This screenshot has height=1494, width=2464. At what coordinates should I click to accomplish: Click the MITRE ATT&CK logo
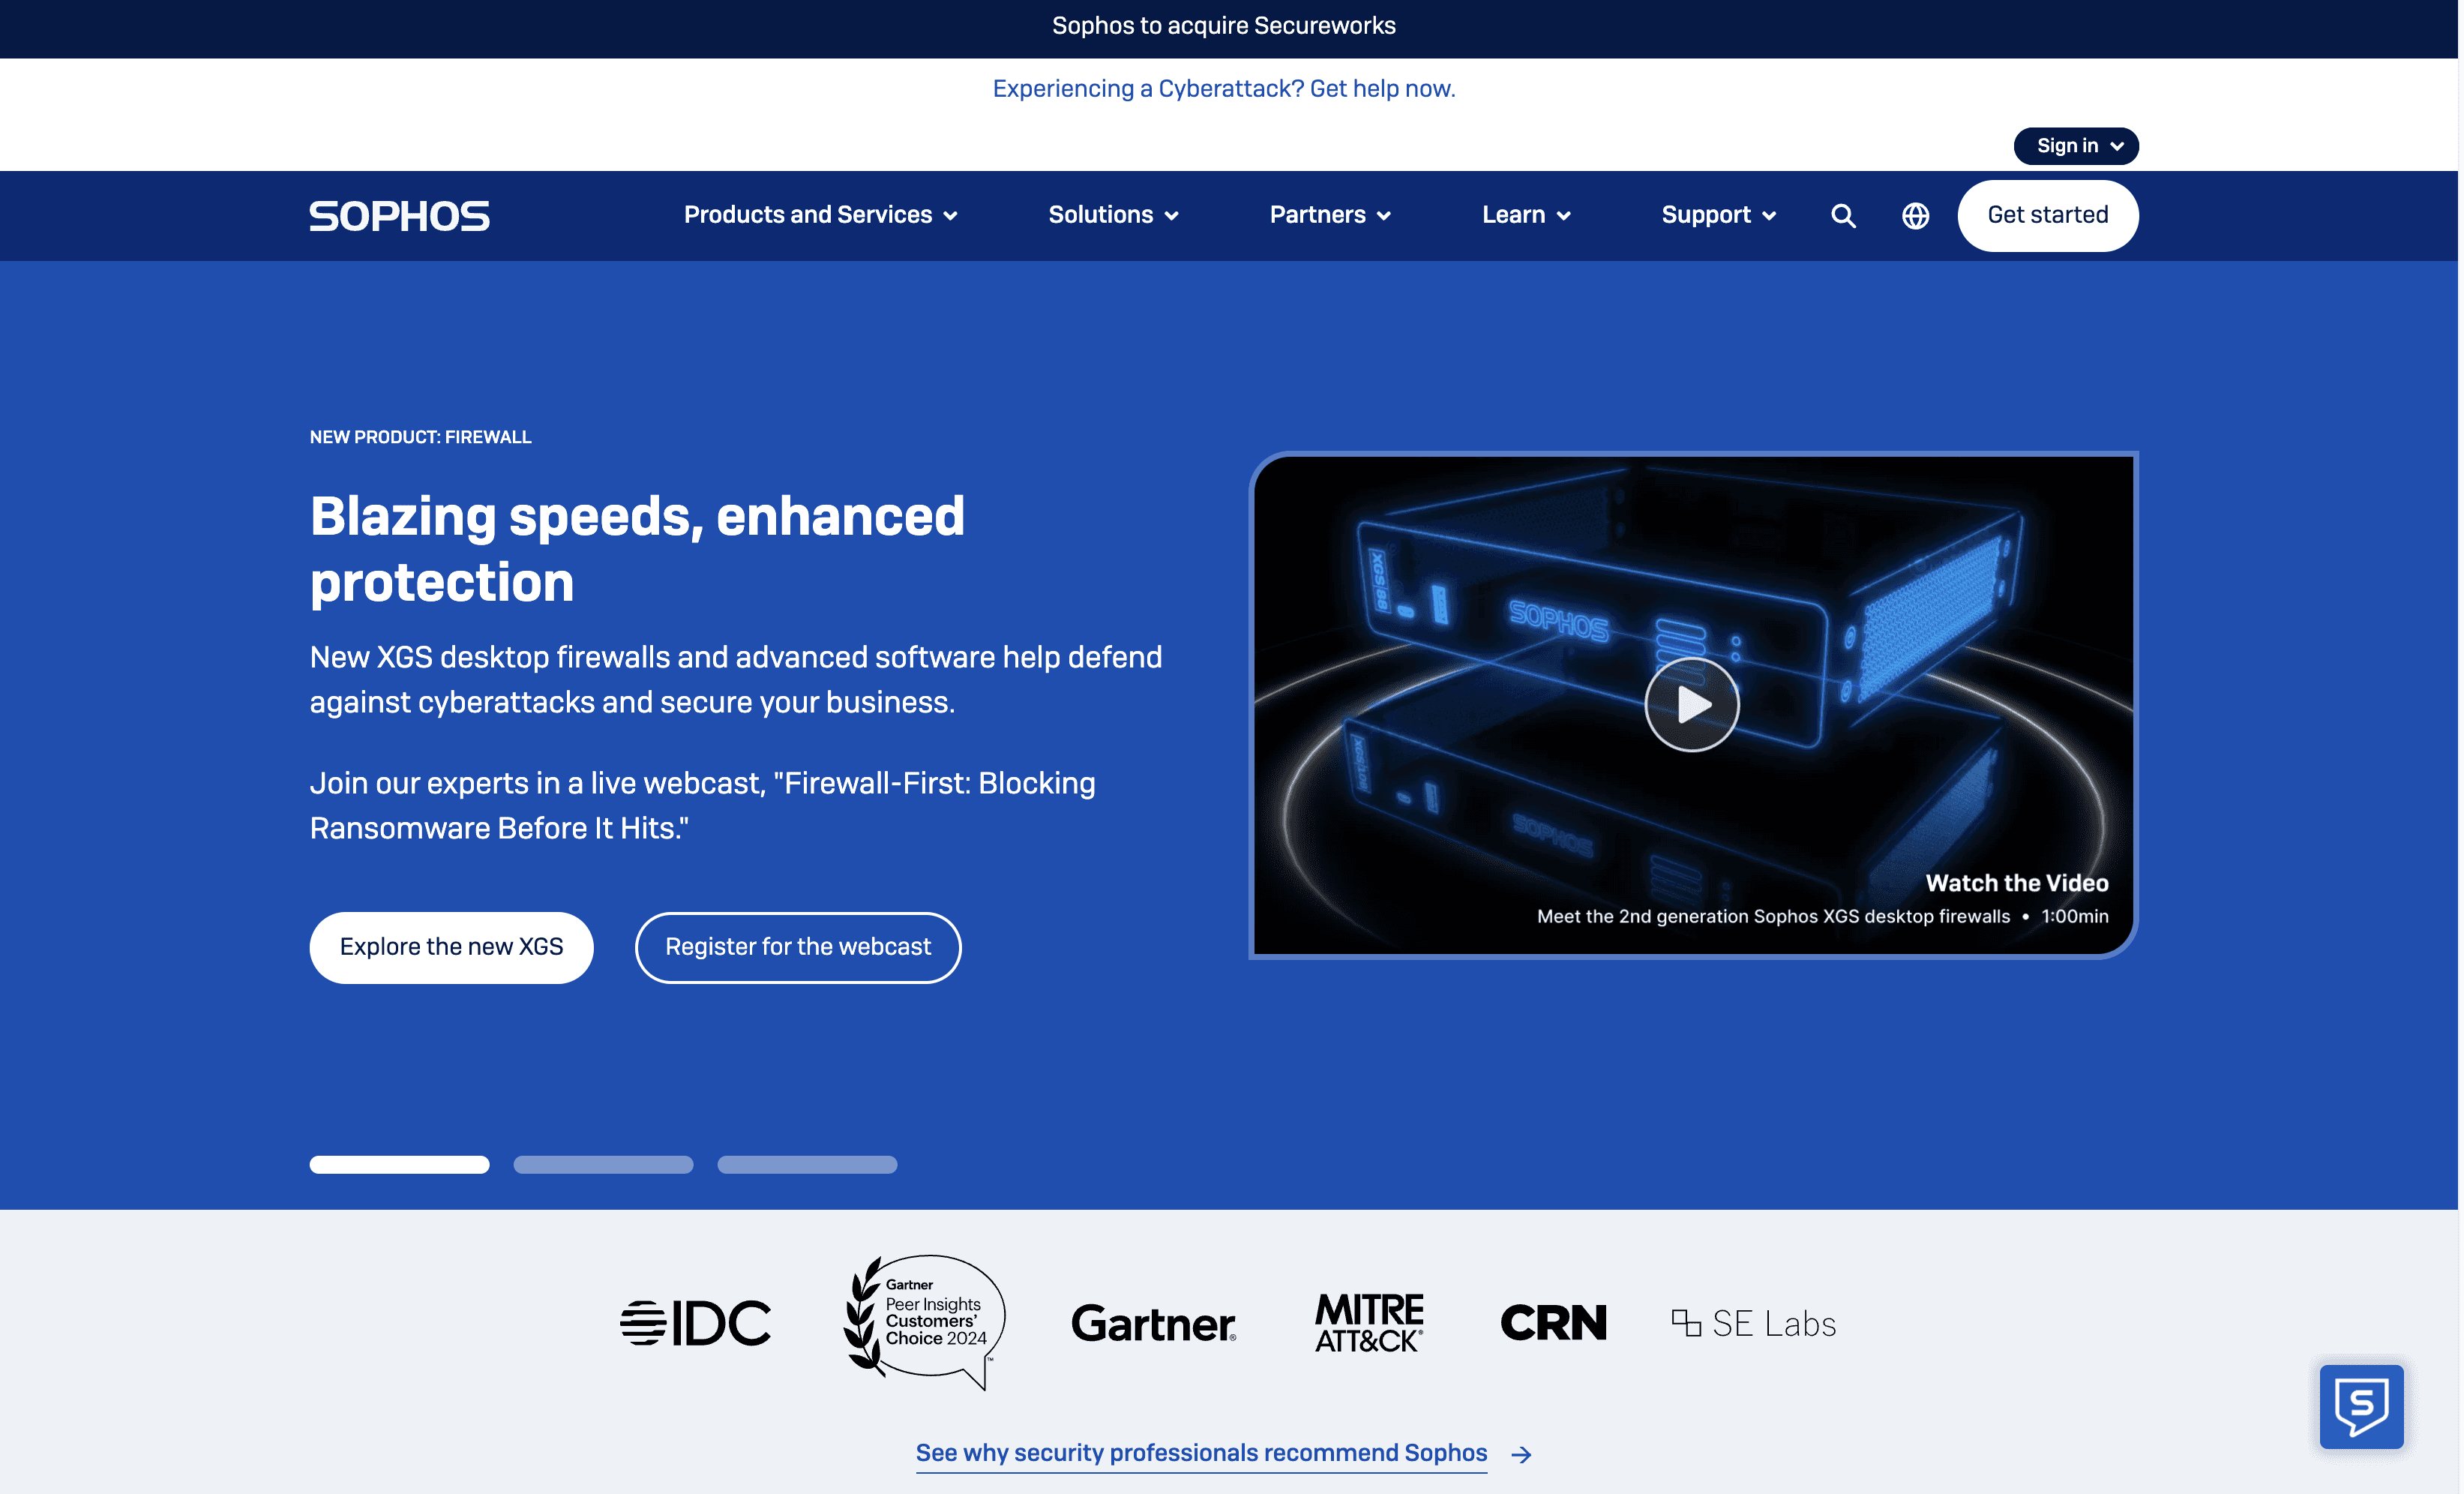(1369, 1322)
